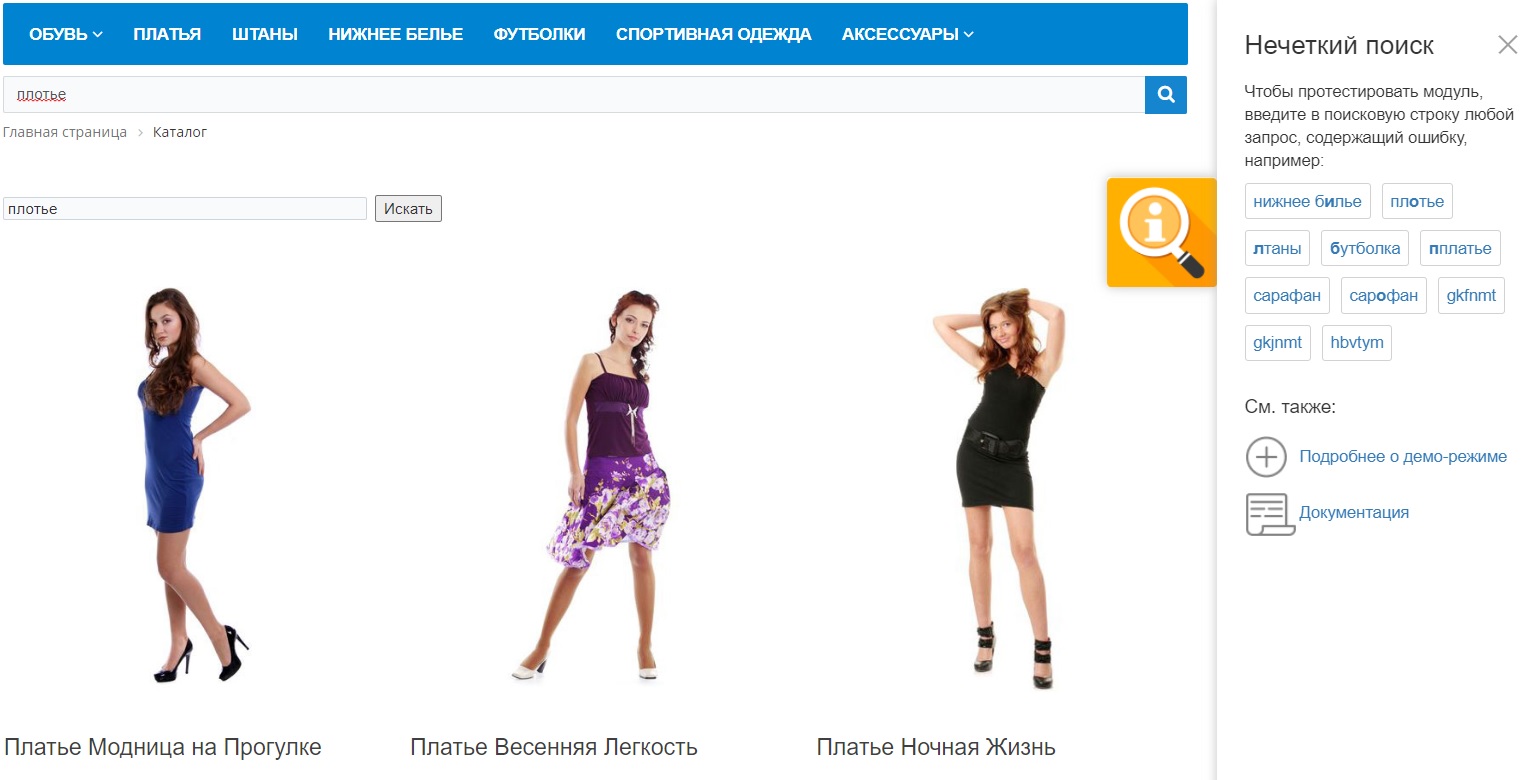Viewport: 1536px width, 780px height.
Task: Click the Искать button
Action: click(x=408, y=209)
